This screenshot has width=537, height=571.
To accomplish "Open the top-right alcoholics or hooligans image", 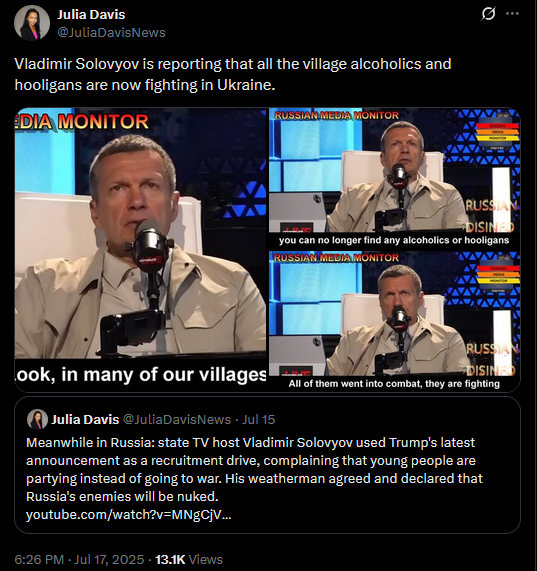I will (x=395, y=178).
